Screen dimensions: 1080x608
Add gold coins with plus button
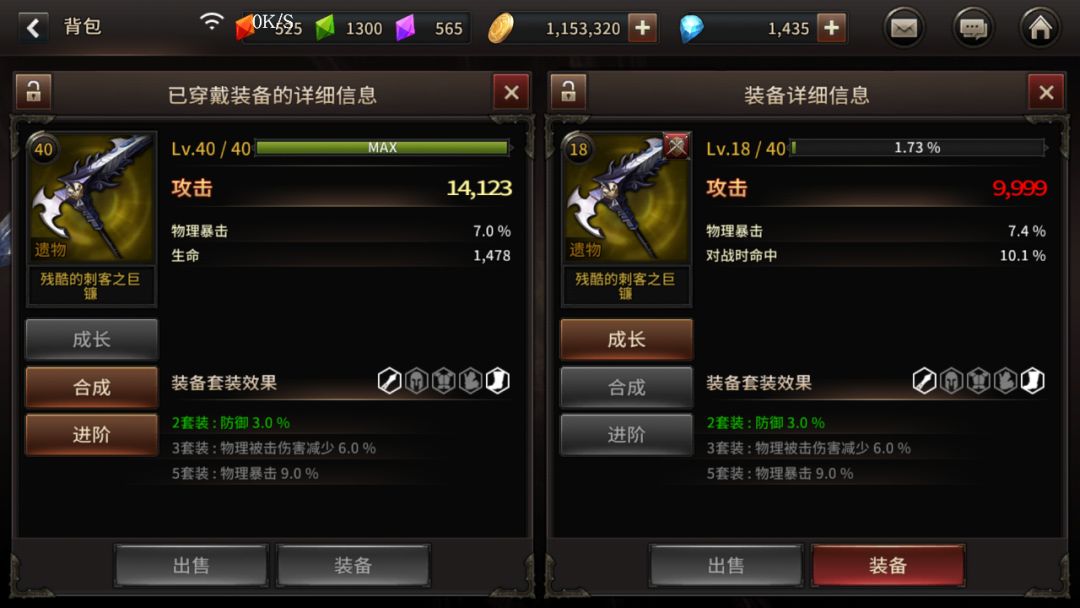coord(642,28)
